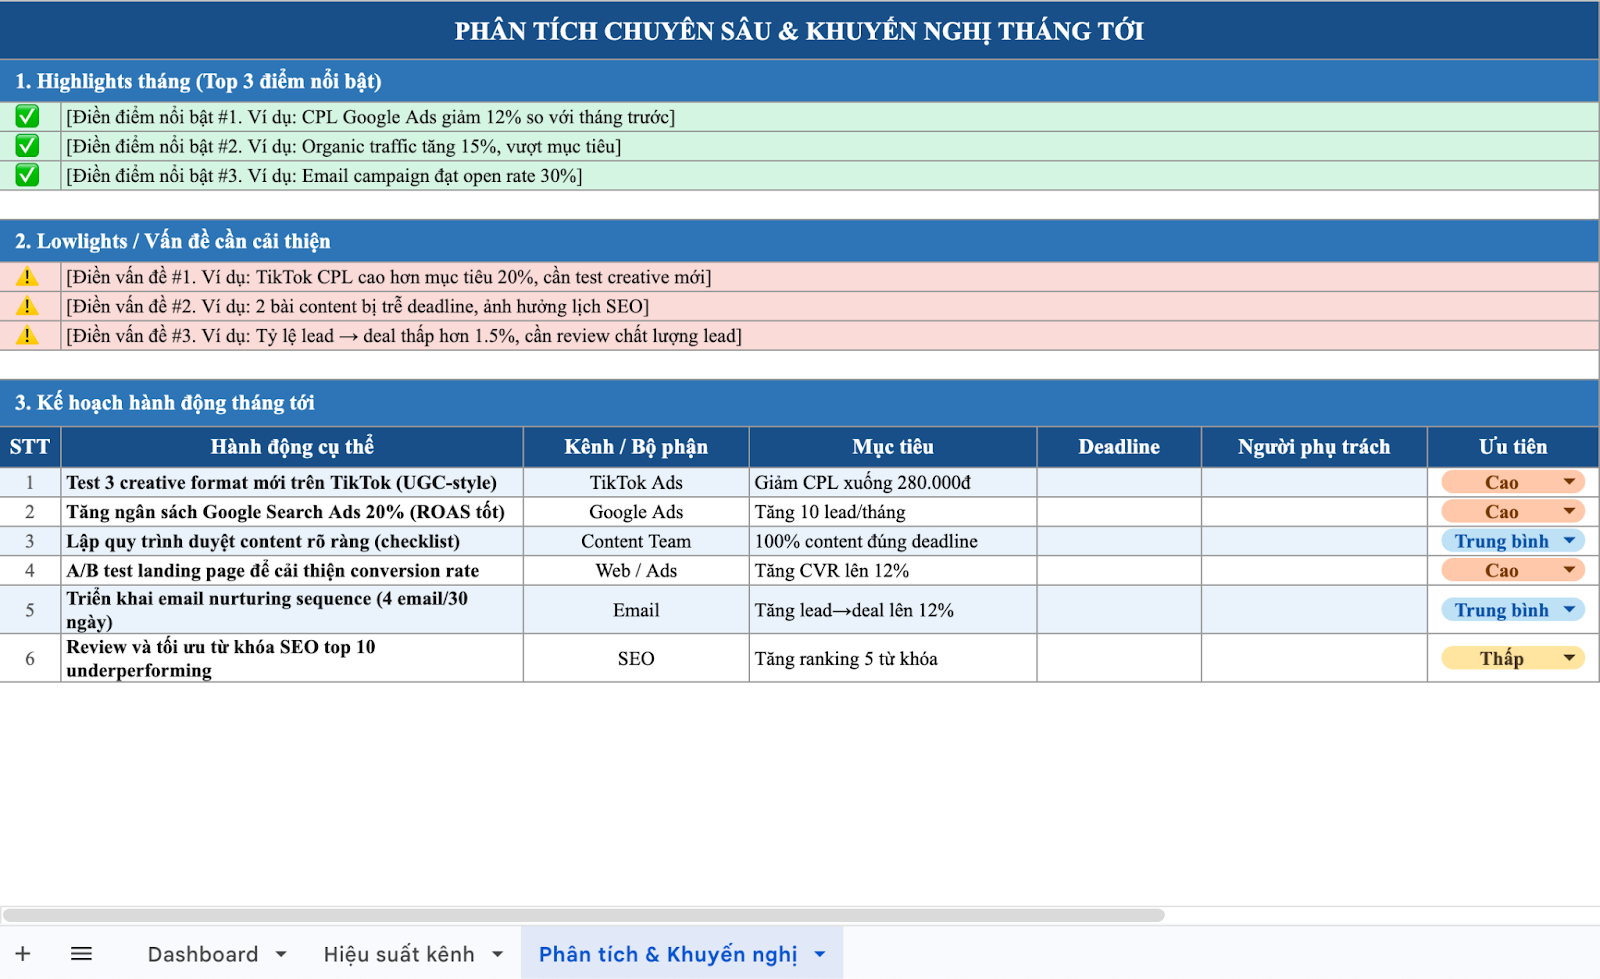
Task: Open the Hiệu suất kênh tab options arrow
Action: click(497, 954)
